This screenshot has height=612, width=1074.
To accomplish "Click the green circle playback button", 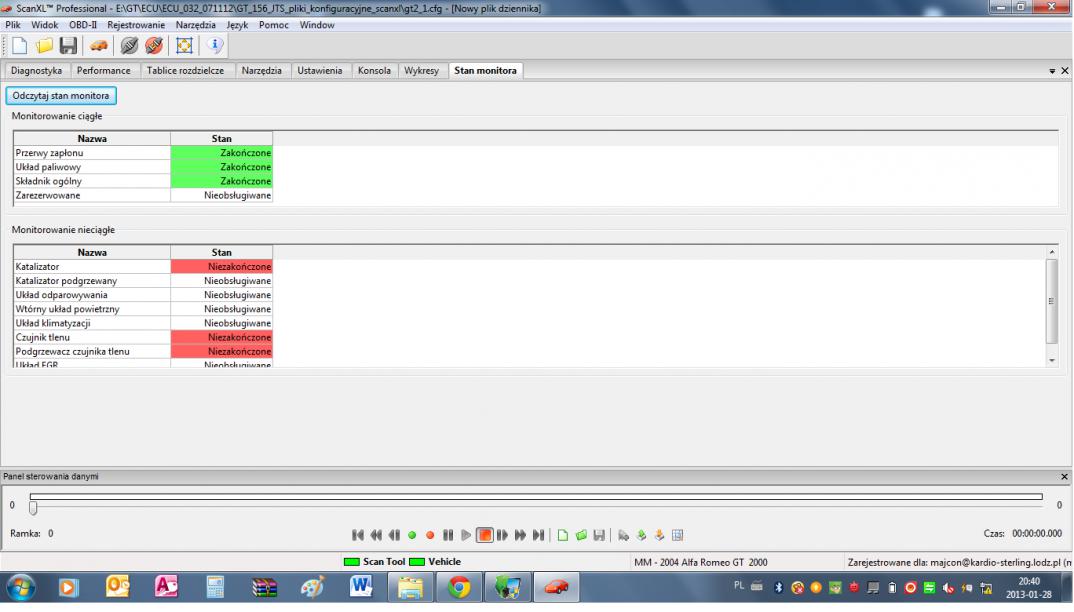I will 412,535.
